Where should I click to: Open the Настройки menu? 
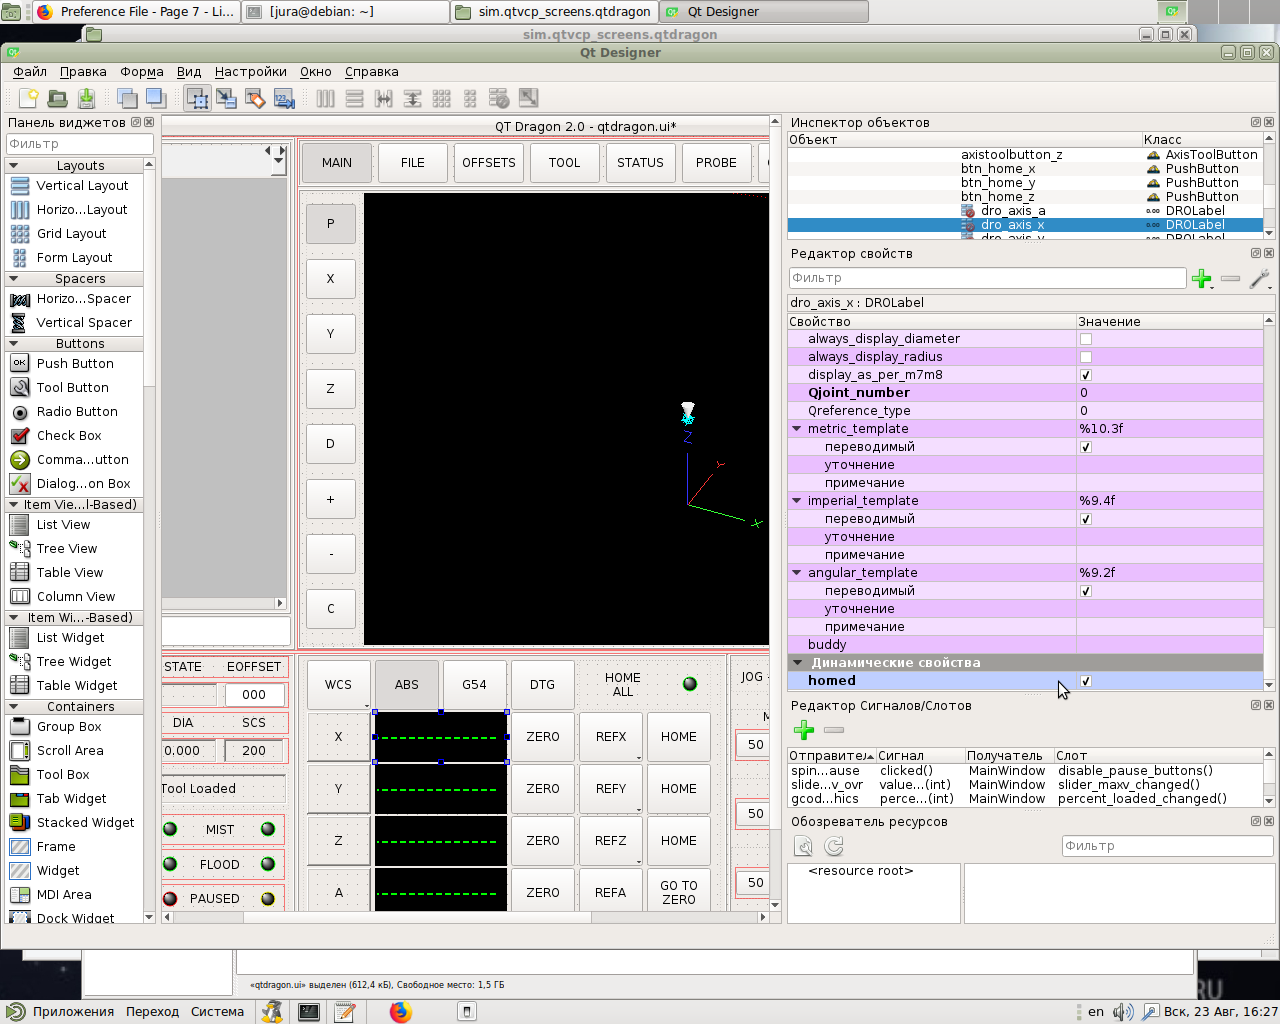coord(251,72)
